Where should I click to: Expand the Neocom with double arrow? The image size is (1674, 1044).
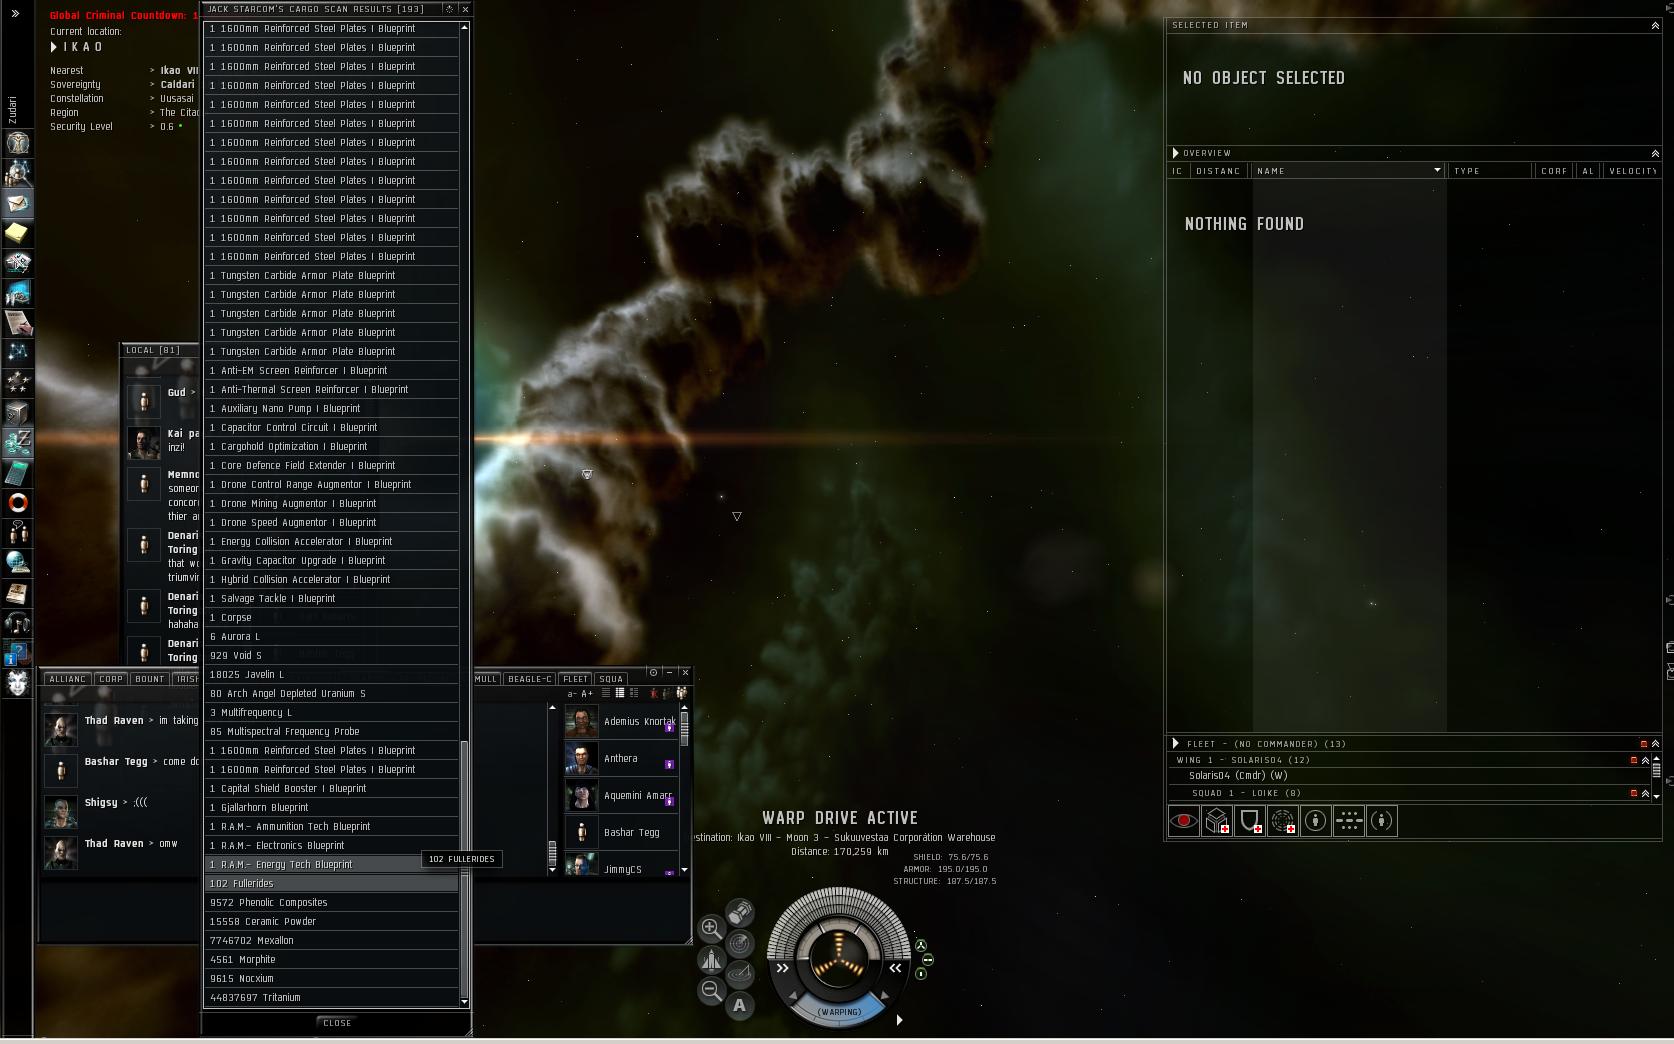pos(15,13)
